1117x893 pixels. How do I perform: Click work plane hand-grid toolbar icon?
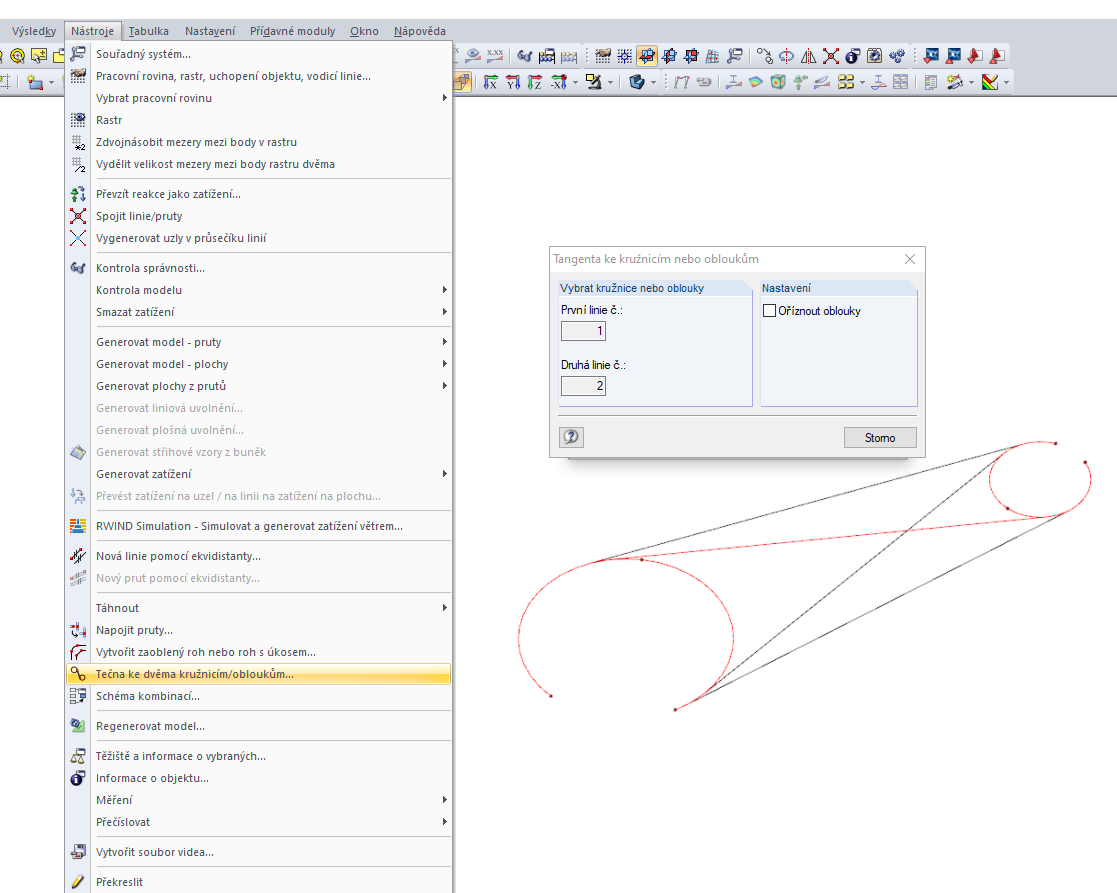pos(603,56)
